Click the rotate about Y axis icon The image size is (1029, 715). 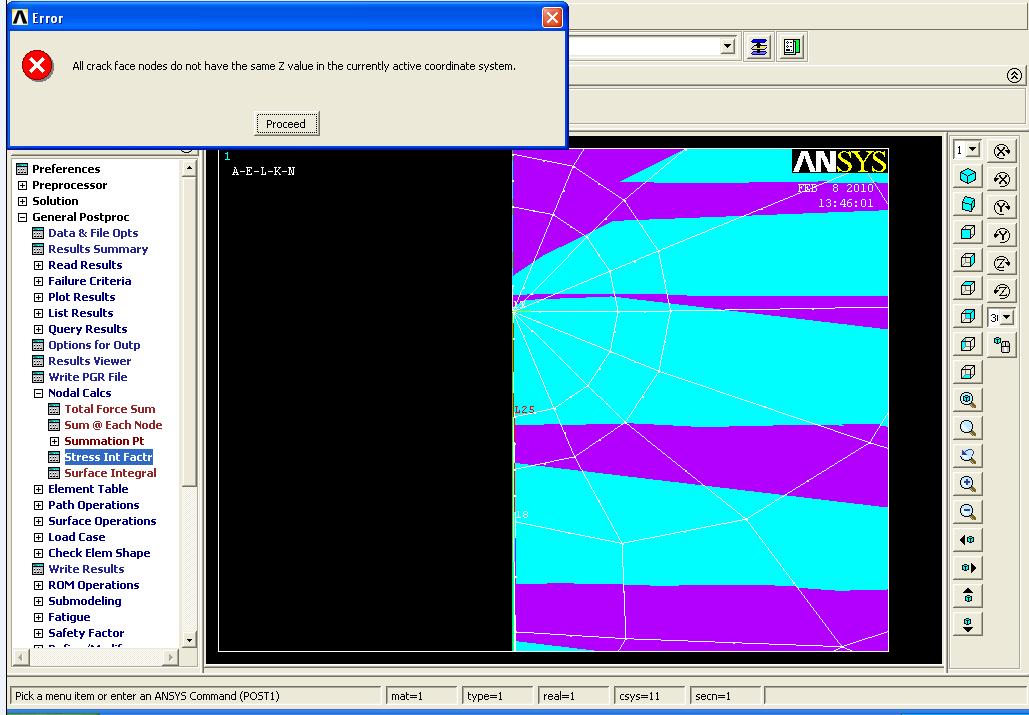[1001, 207]
